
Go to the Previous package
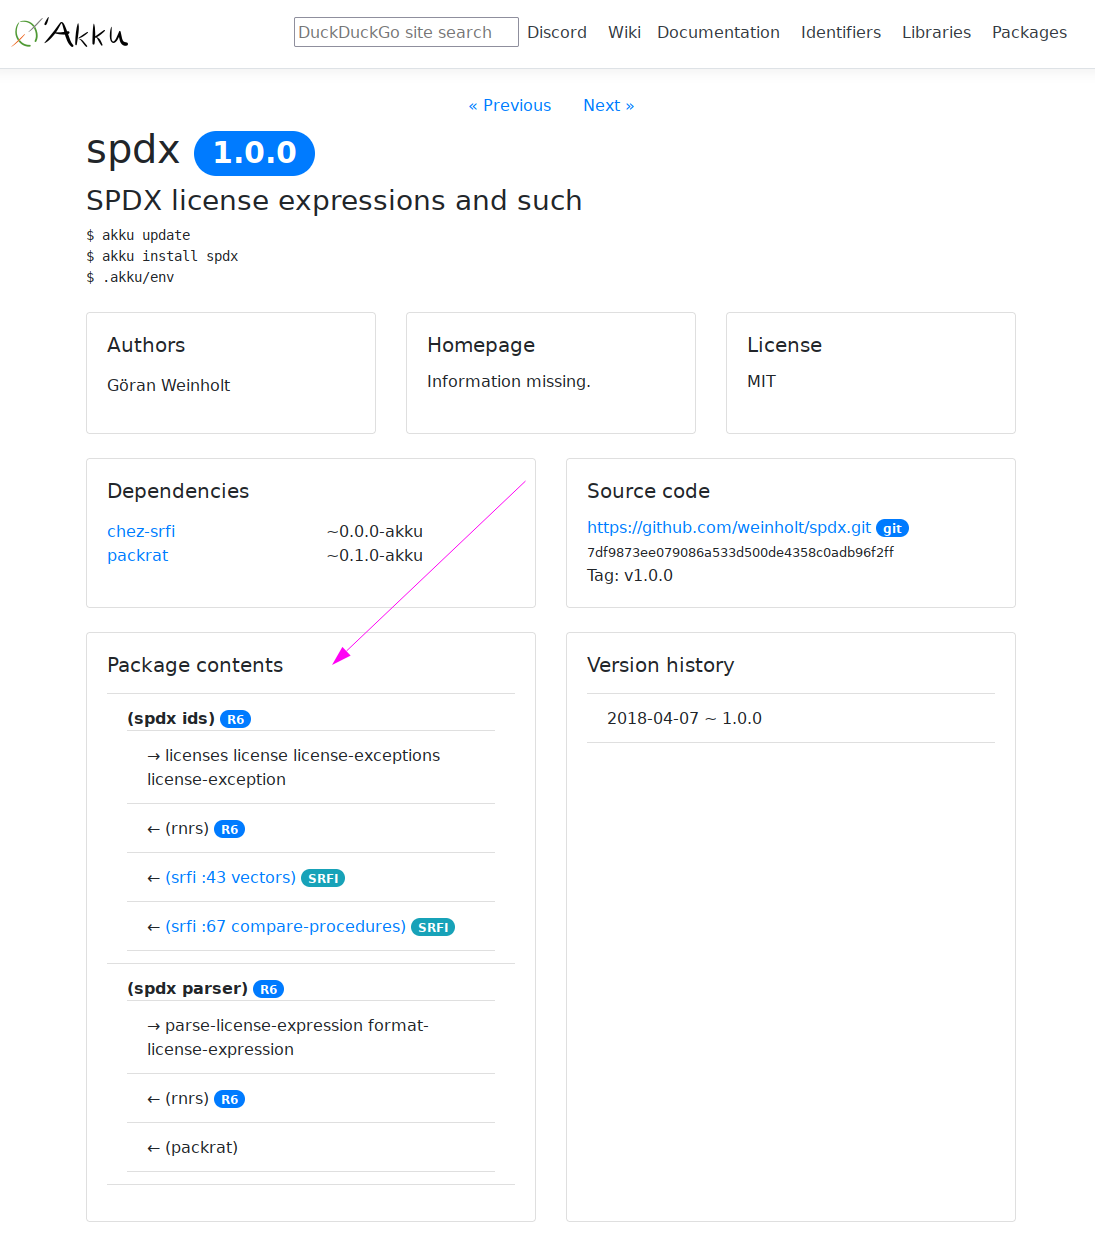click(510, 105)
